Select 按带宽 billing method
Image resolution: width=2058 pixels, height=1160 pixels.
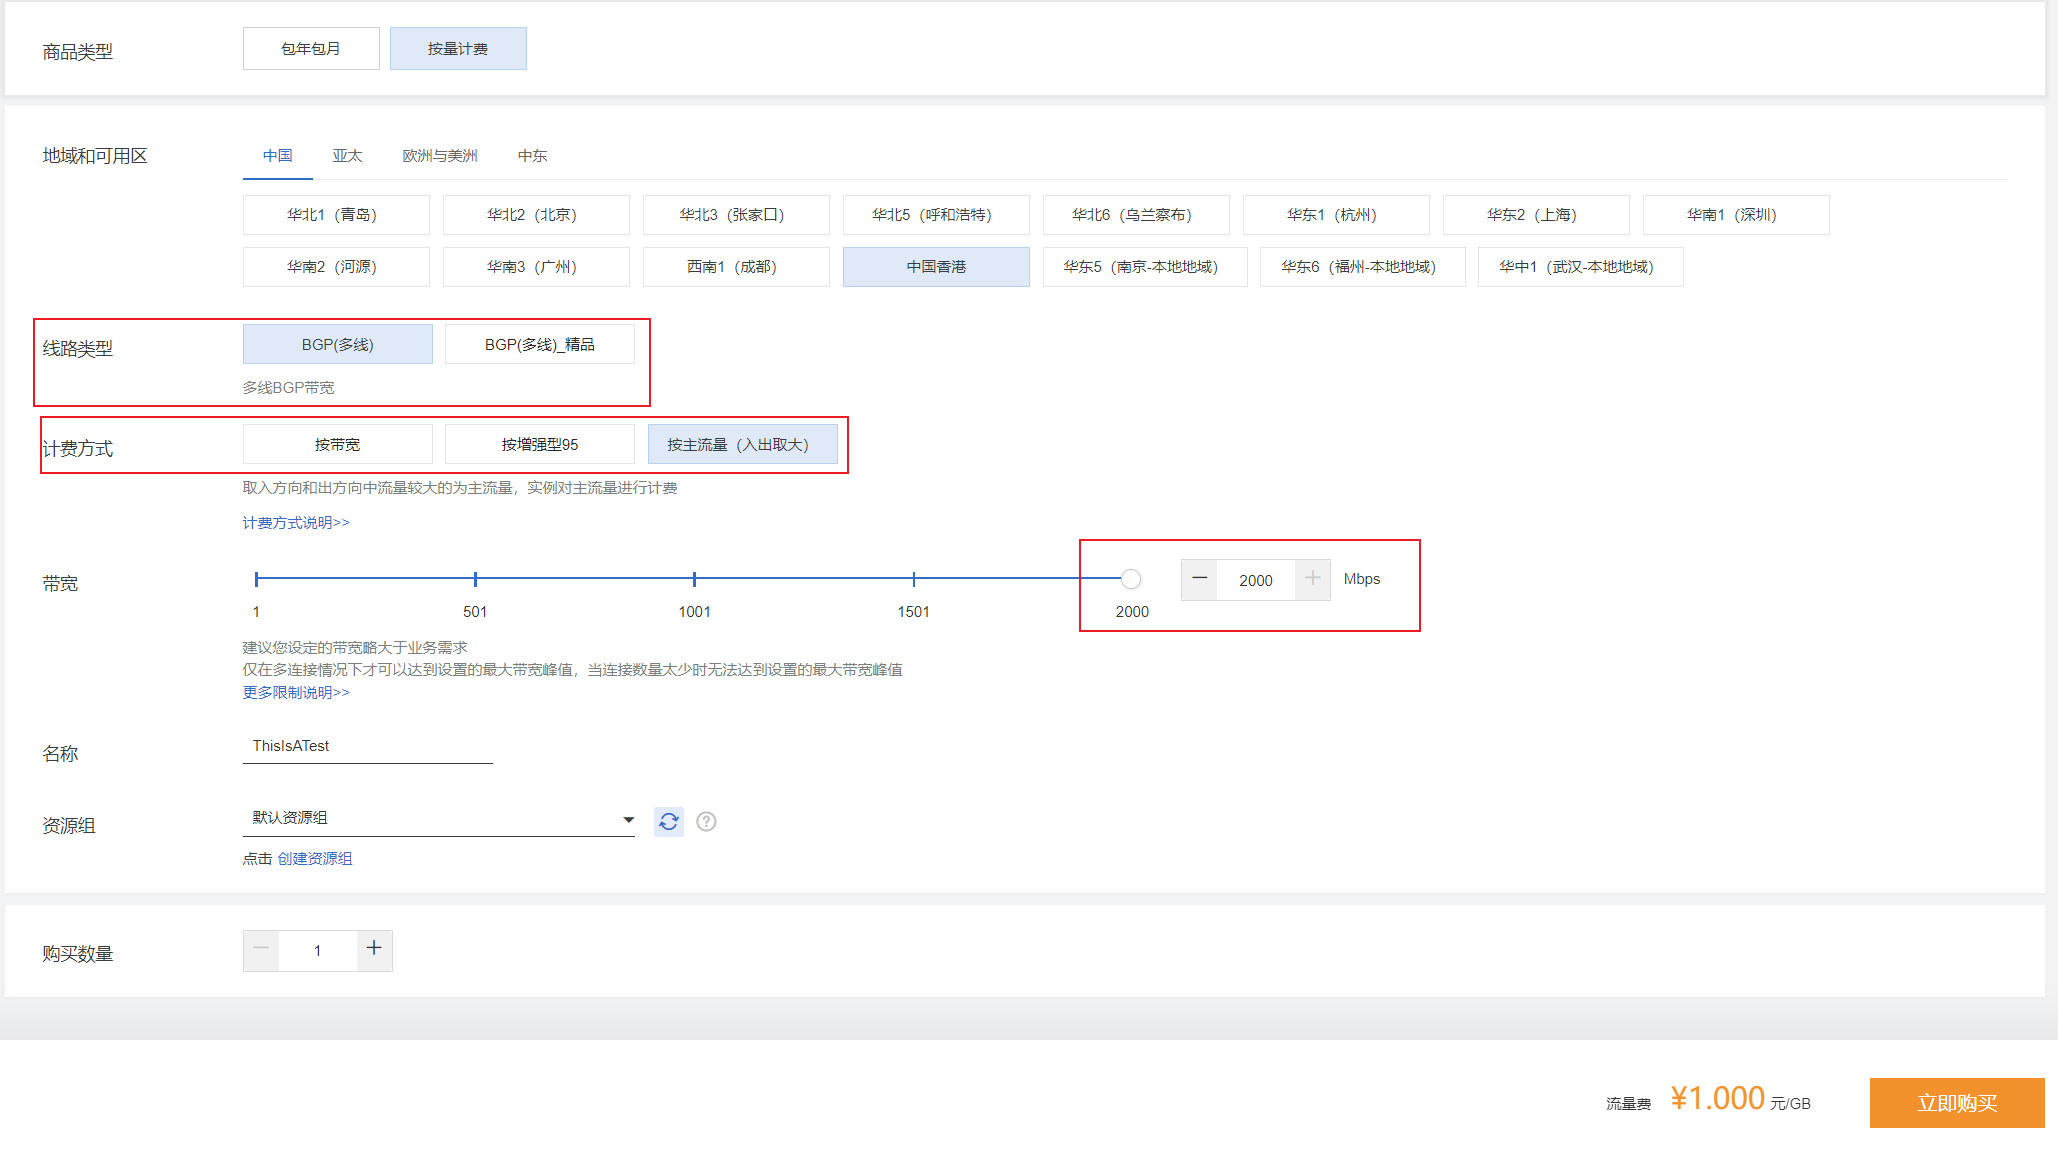coord(338,444)
